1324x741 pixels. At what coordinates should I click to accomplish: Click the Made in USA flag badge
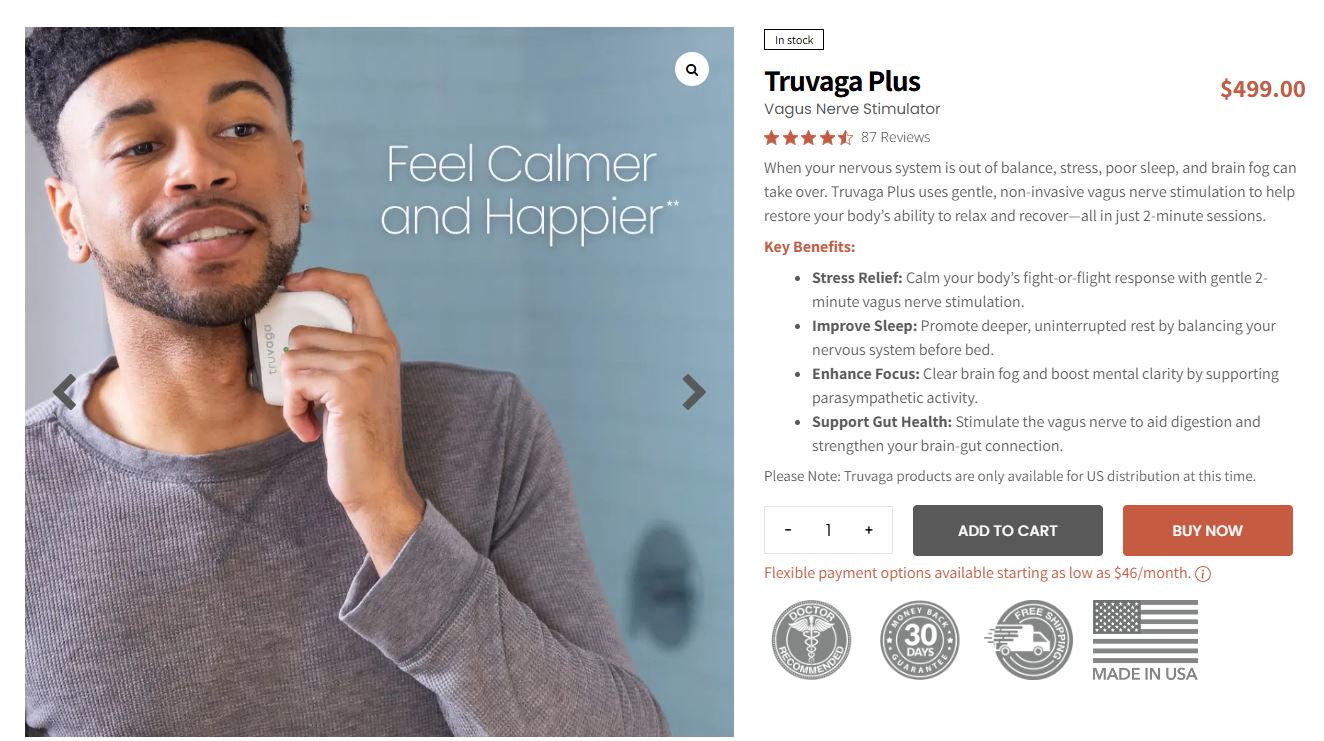(1145, 641)
